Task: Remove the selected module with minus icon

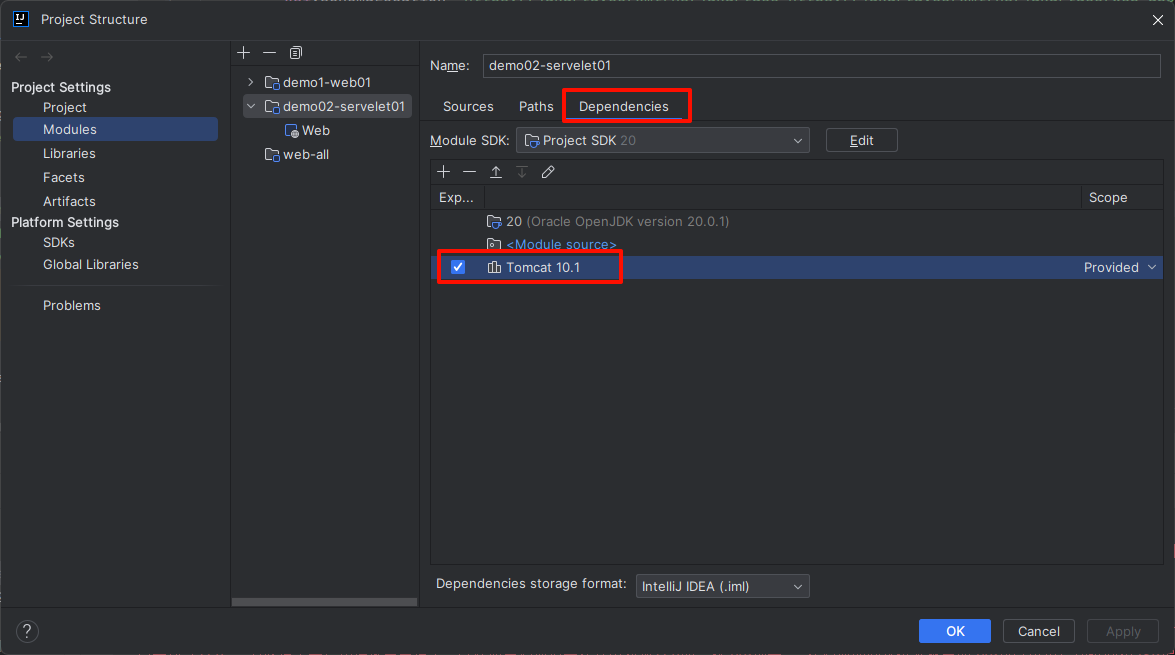Action: pos(270,52)
